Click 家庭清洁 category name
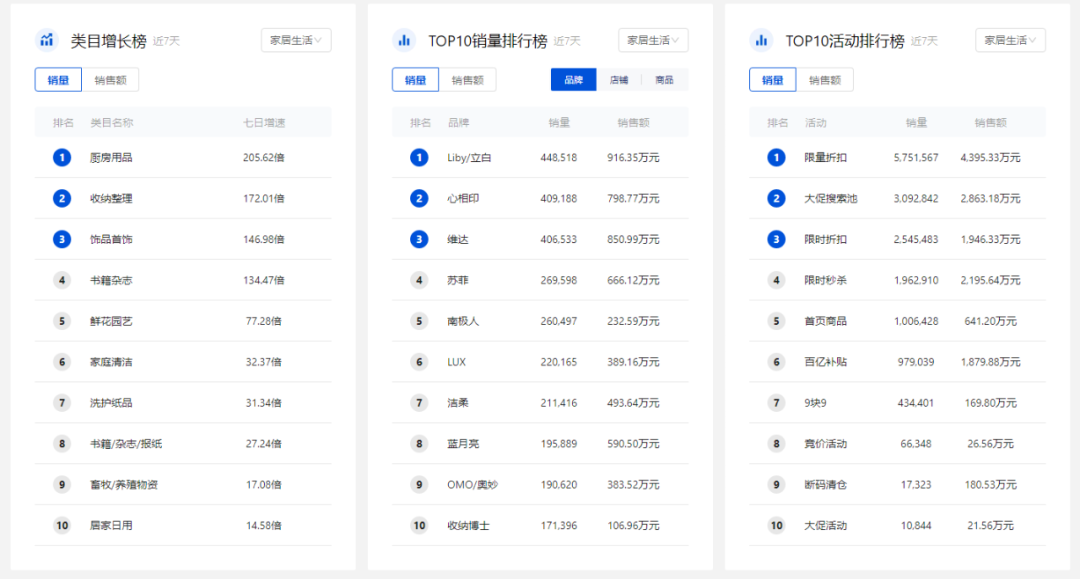The width and height of the screenshot is (1080, 579). 111,361
